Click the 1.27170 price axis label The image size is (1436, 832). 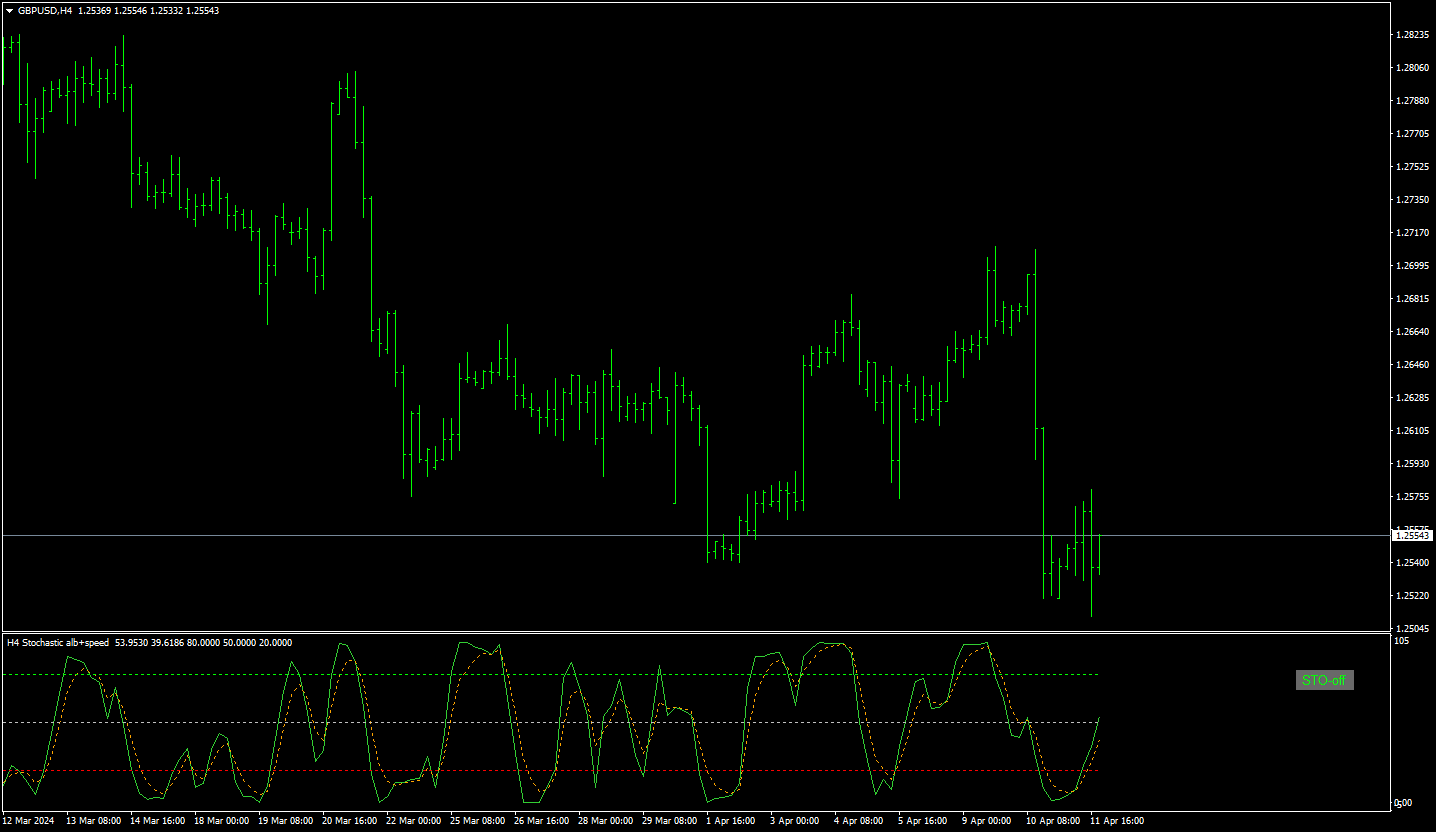point(1413,233)
